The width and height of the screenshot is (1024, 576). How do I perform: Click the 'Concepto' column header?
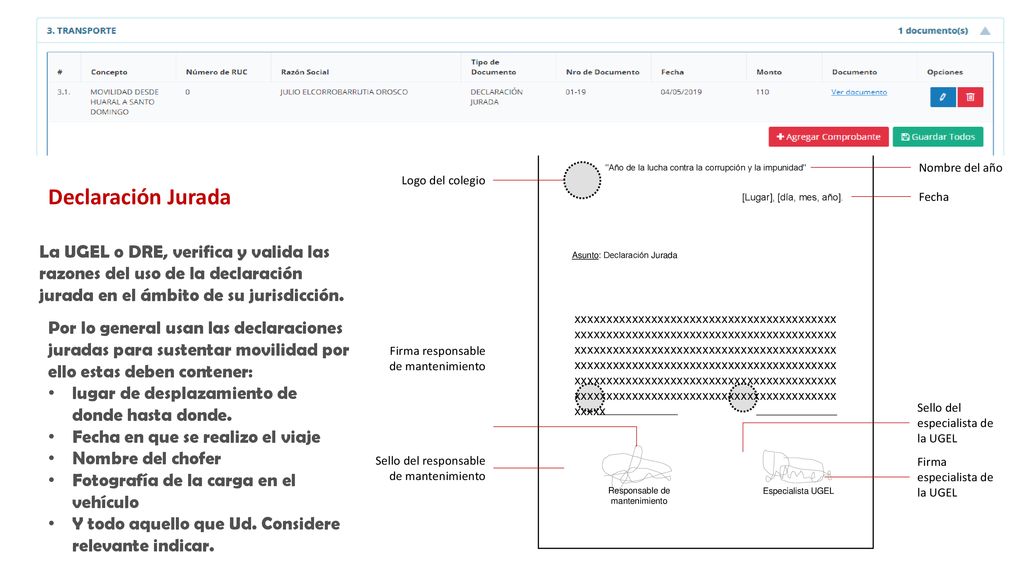[x=109, y=72]
